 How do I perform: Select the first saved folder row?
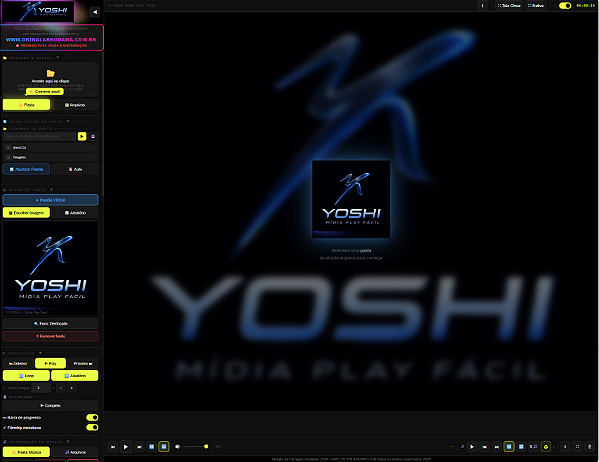[50, 148]
